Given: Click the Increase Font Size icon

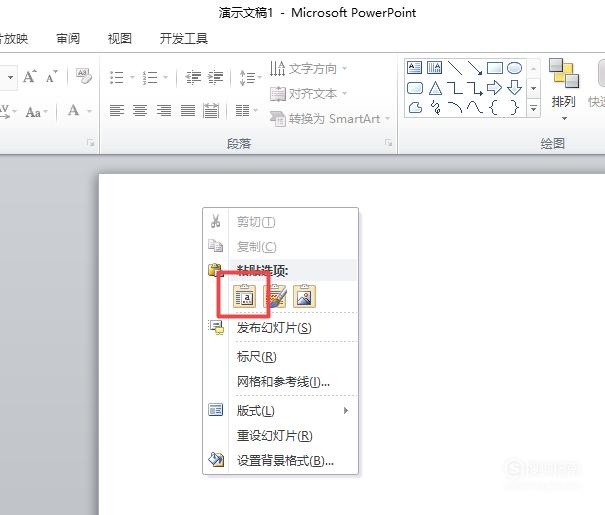Looking at the screenshot, I should coord(30,77).
